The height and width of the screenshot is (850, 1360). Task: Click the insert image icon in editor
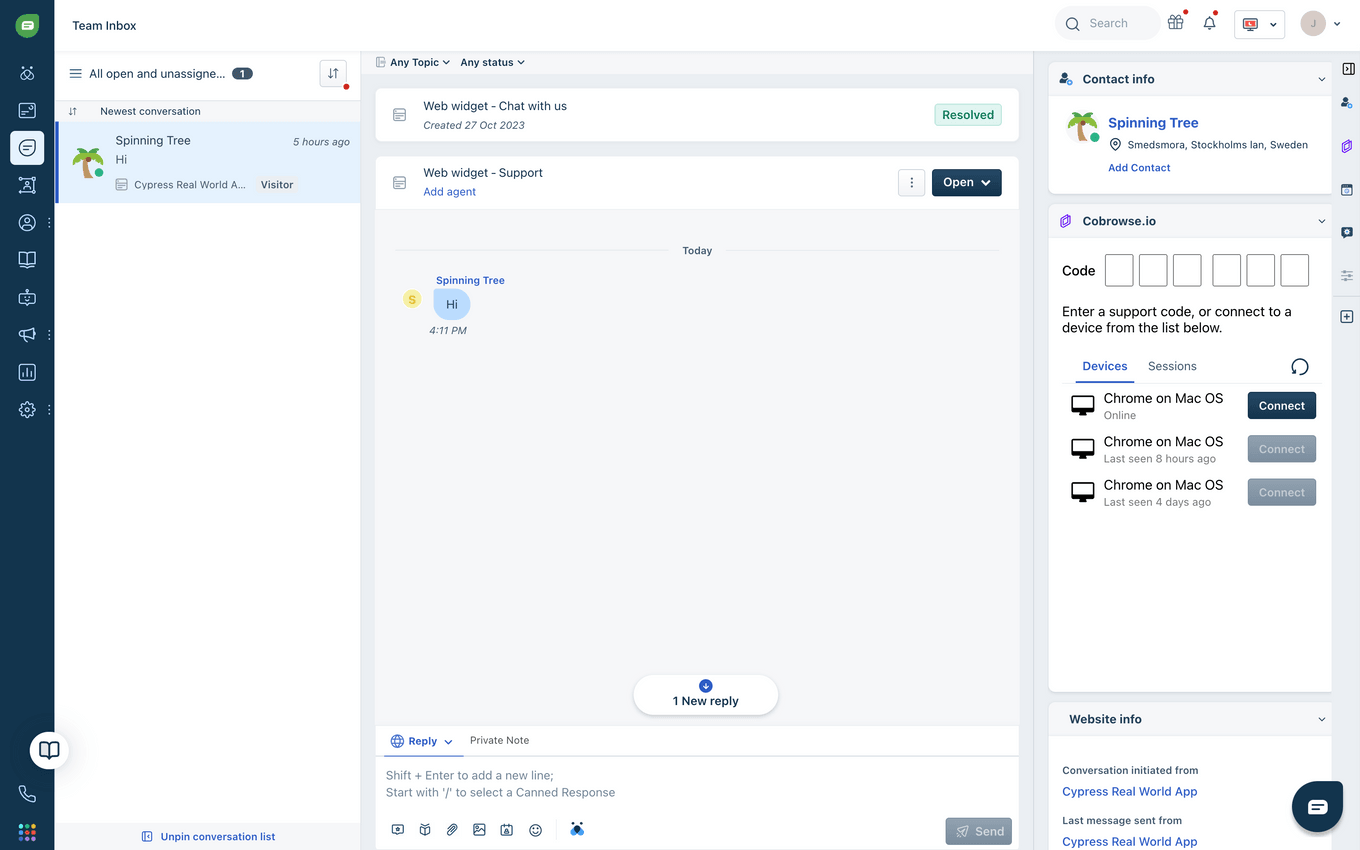[x=479, y=830]
